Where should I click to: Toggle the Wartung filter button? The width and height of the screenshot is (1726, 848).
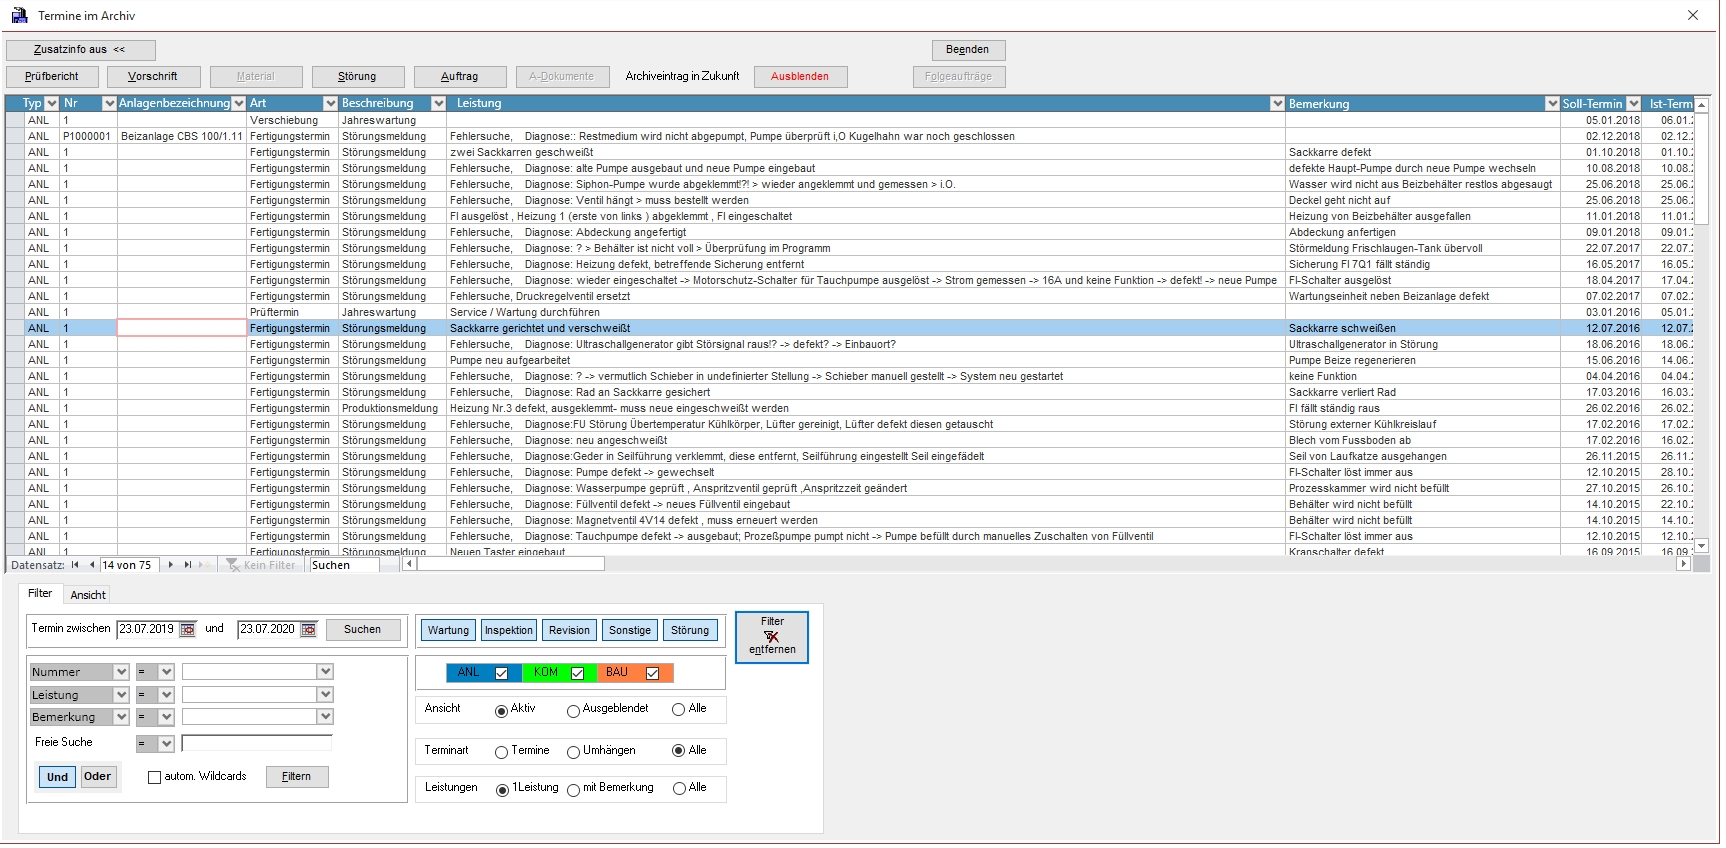pos(448,630)
